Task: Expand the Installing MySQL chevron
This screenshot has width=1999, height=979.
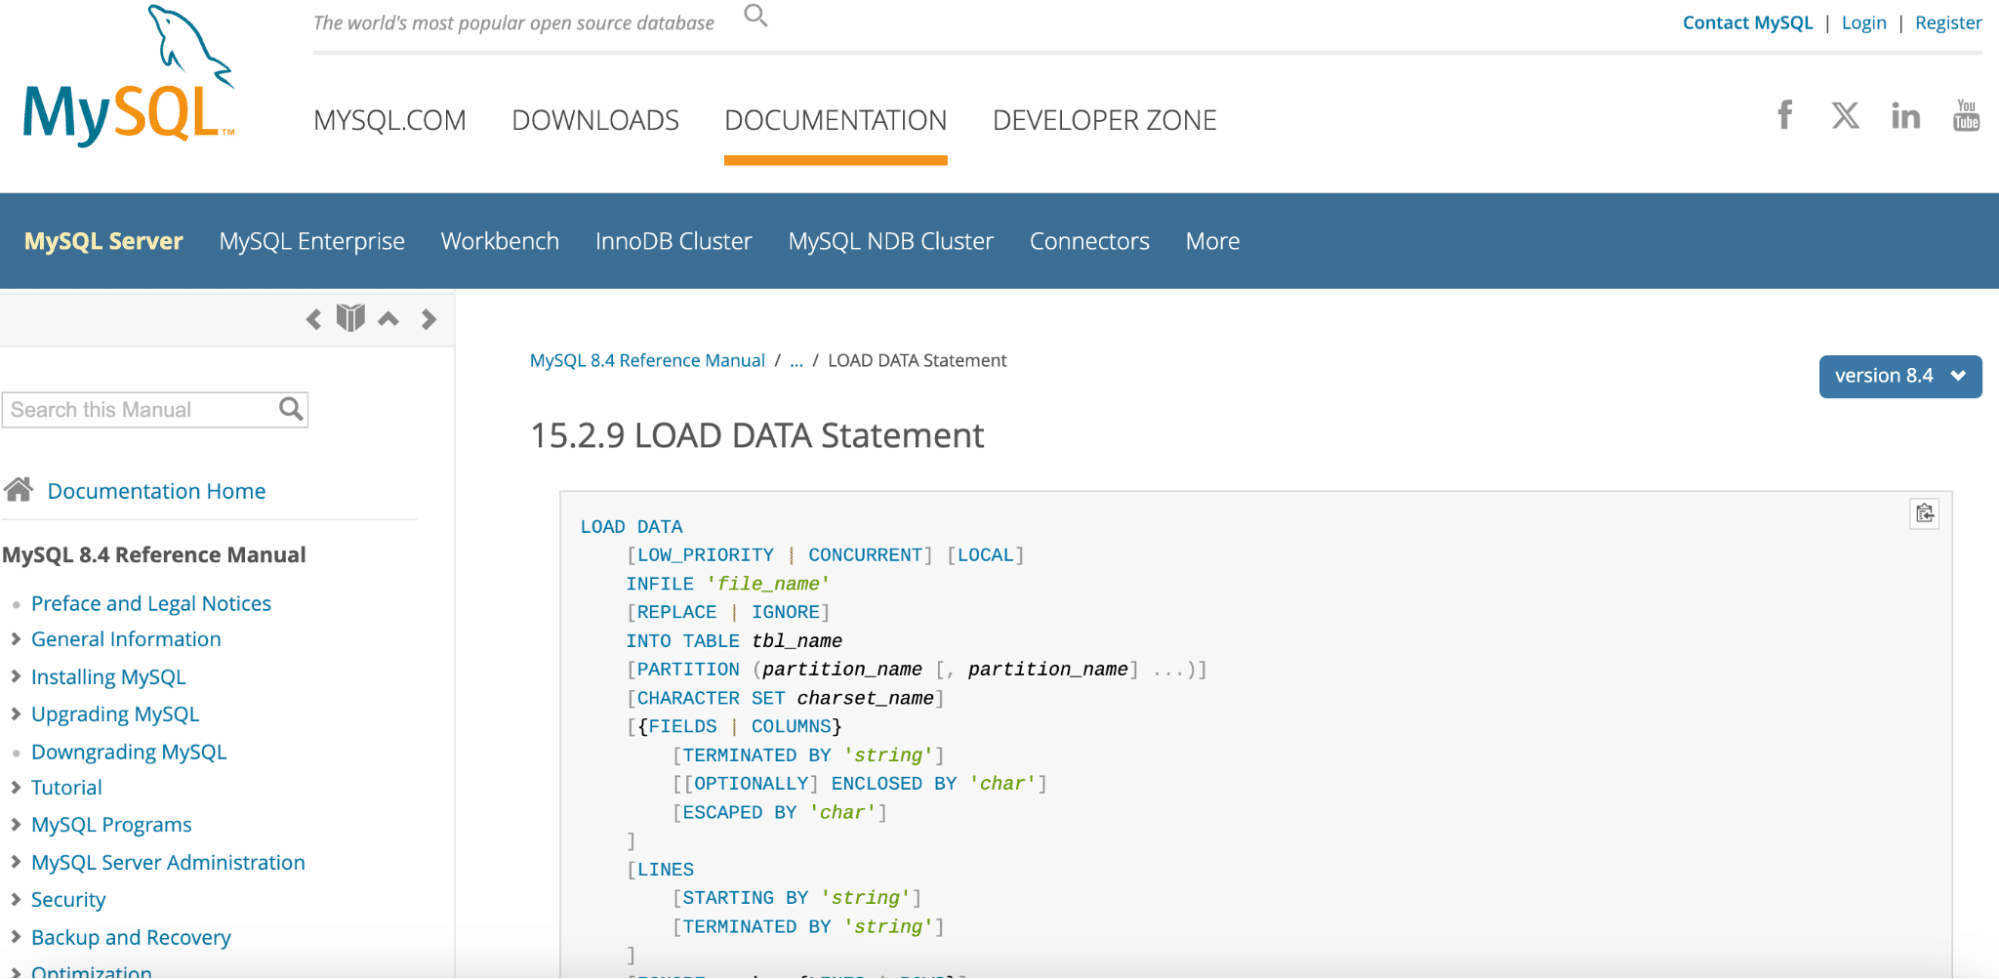Action: point(16,677)
